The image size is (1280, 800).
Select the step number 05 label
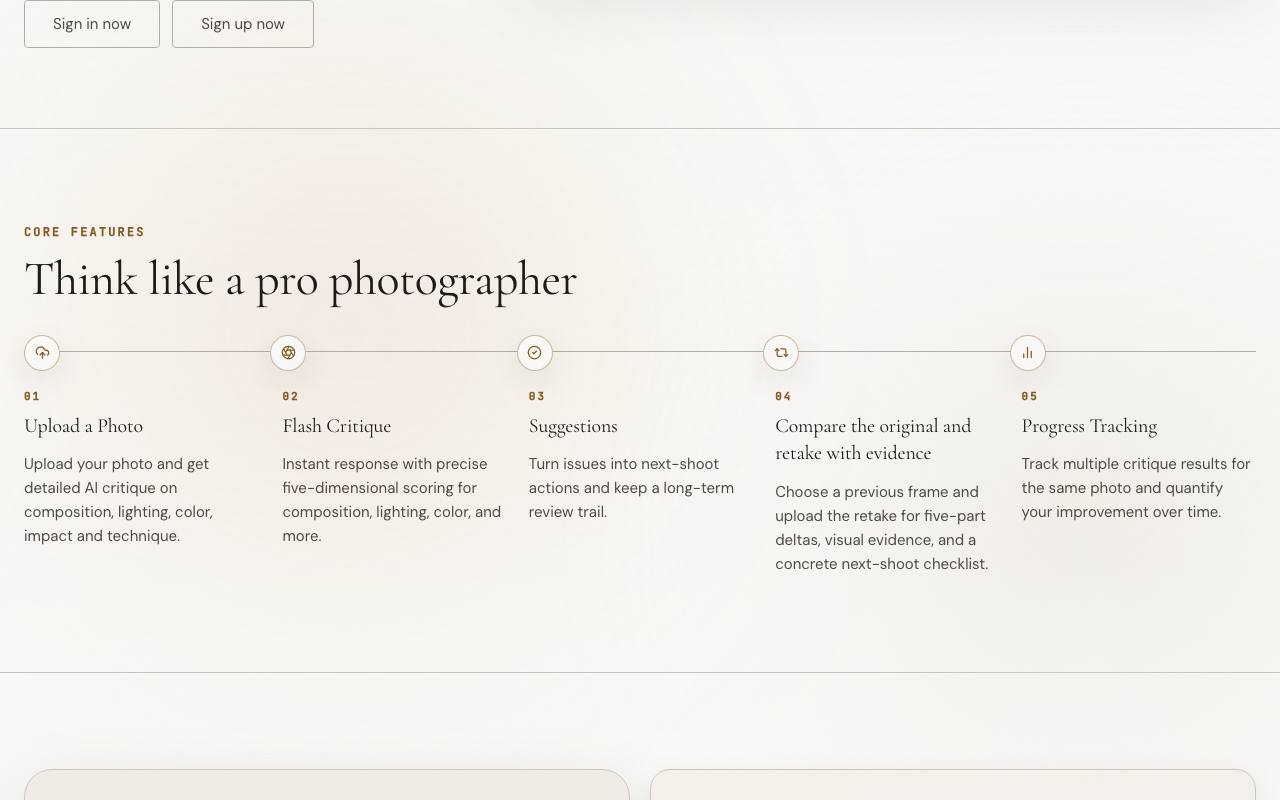pyautogui.click(x=1030, y=396)
